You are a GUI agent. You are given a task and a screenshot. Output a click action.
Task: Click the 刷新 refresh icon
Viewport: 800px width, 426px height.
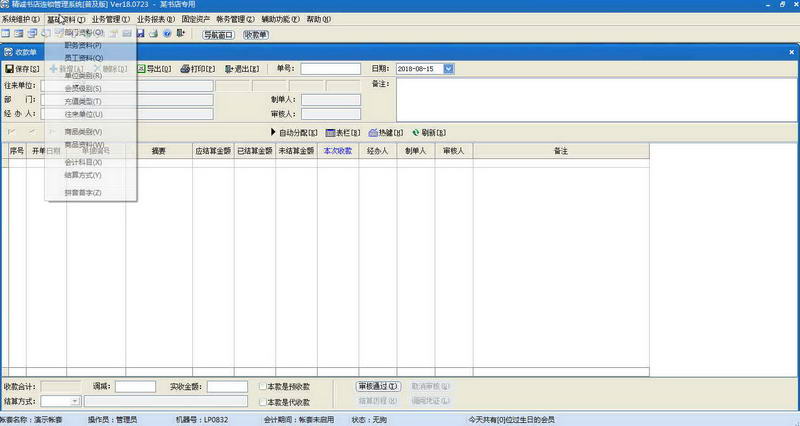pyautogui.click(x=416, y=132)
